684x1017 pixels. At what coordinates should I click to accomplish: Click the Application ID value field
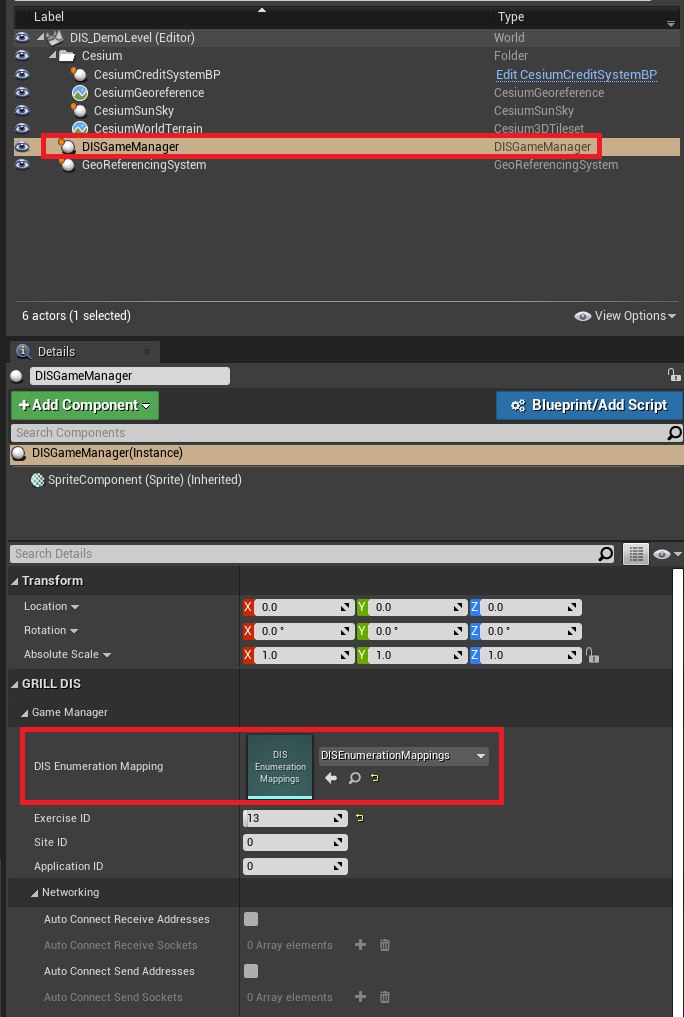(x=295, y=867)
